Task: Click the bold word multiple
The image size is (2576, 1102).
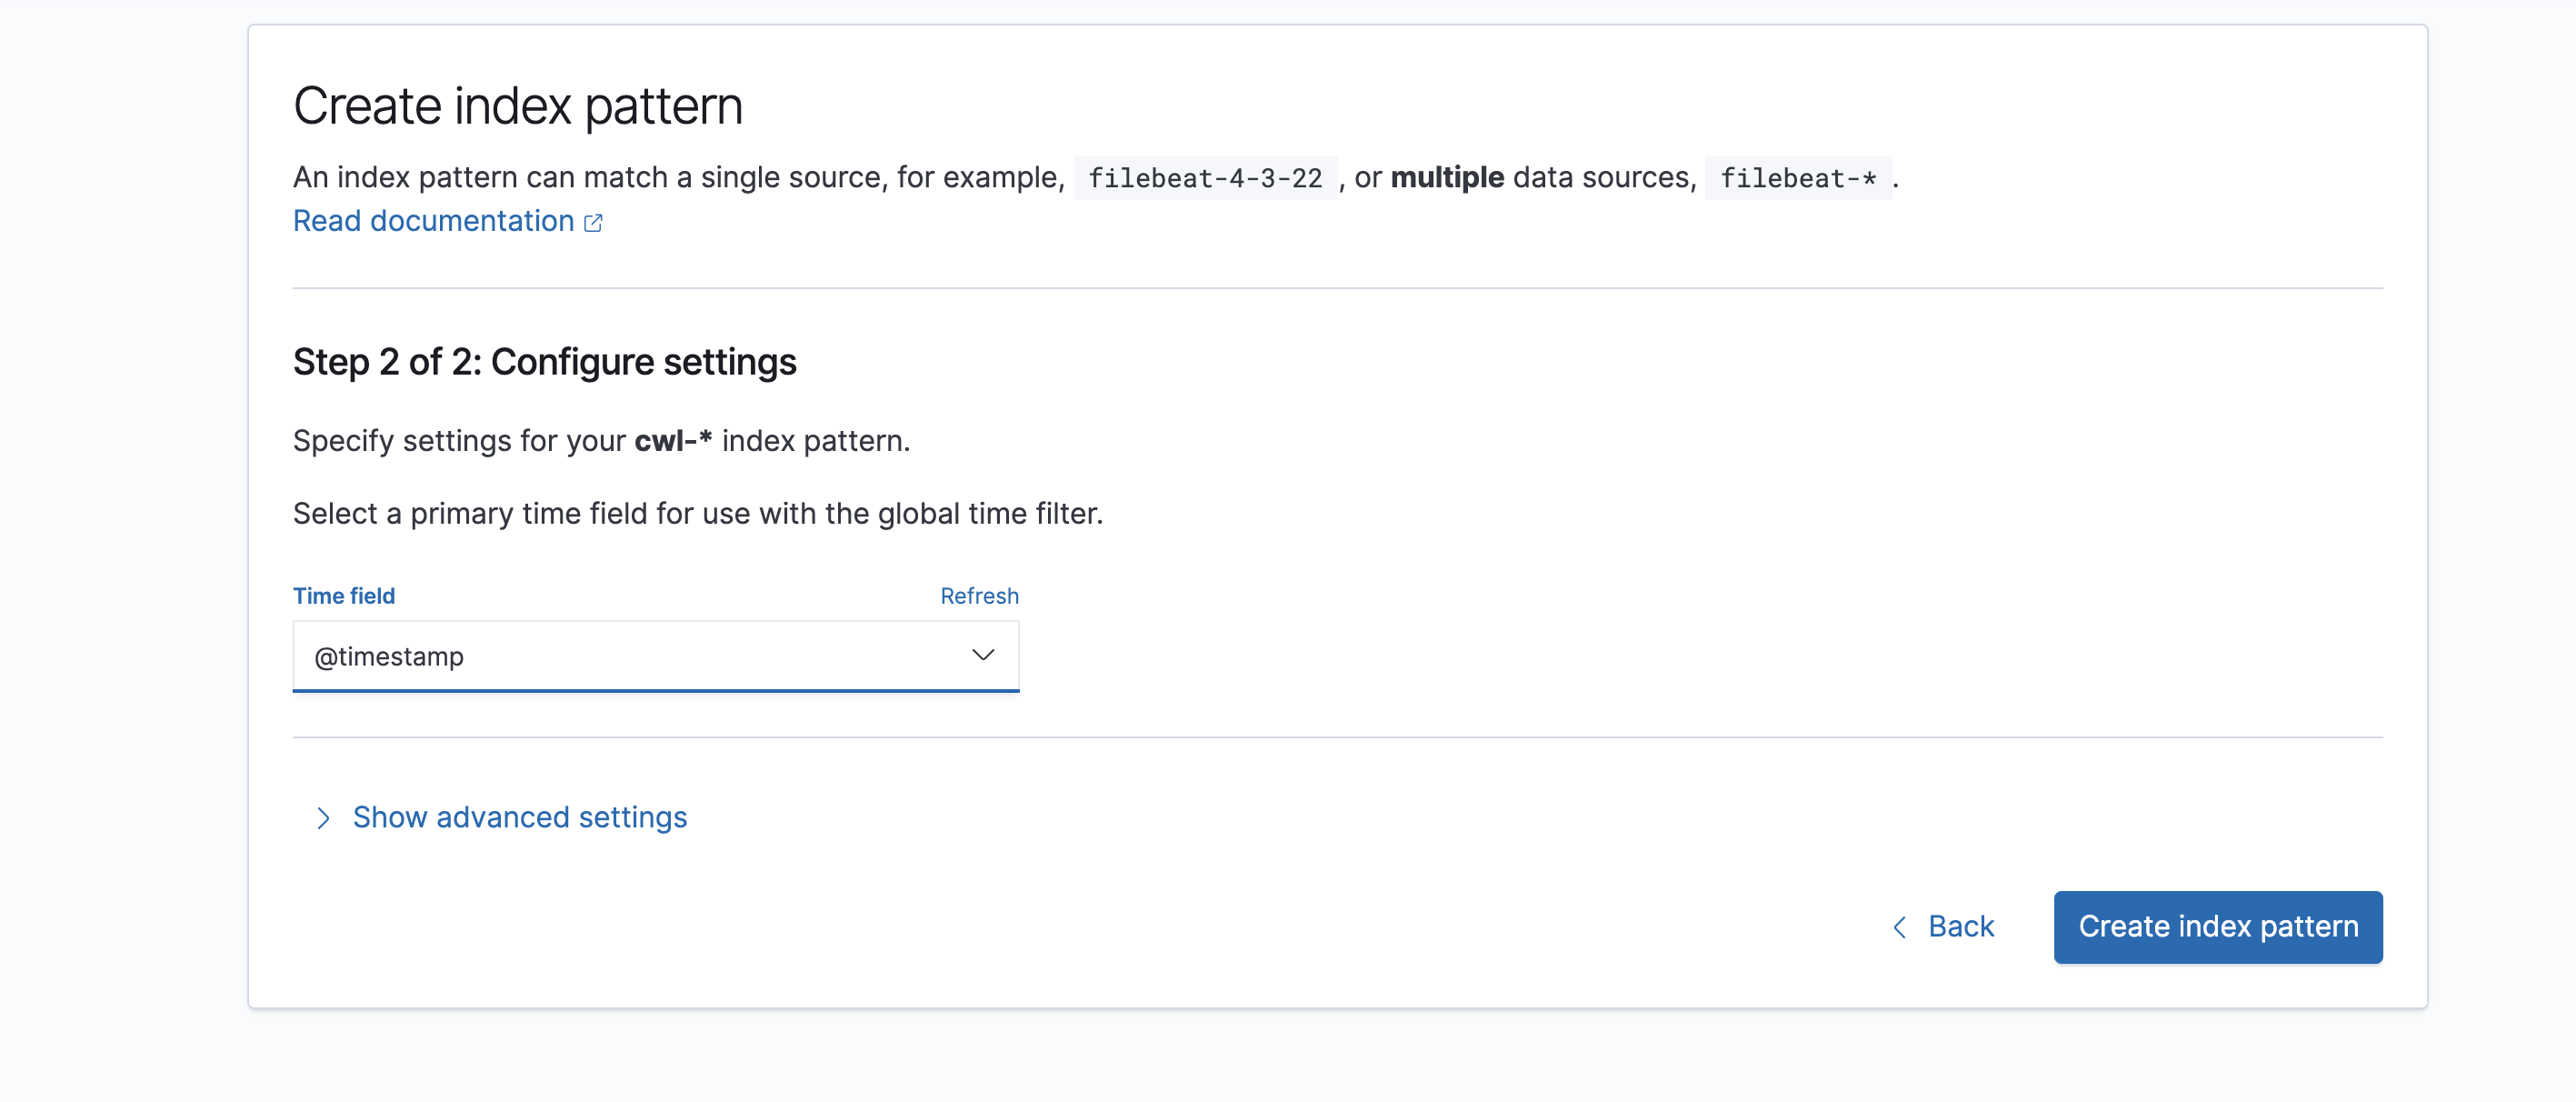Action: (1446, 178)
